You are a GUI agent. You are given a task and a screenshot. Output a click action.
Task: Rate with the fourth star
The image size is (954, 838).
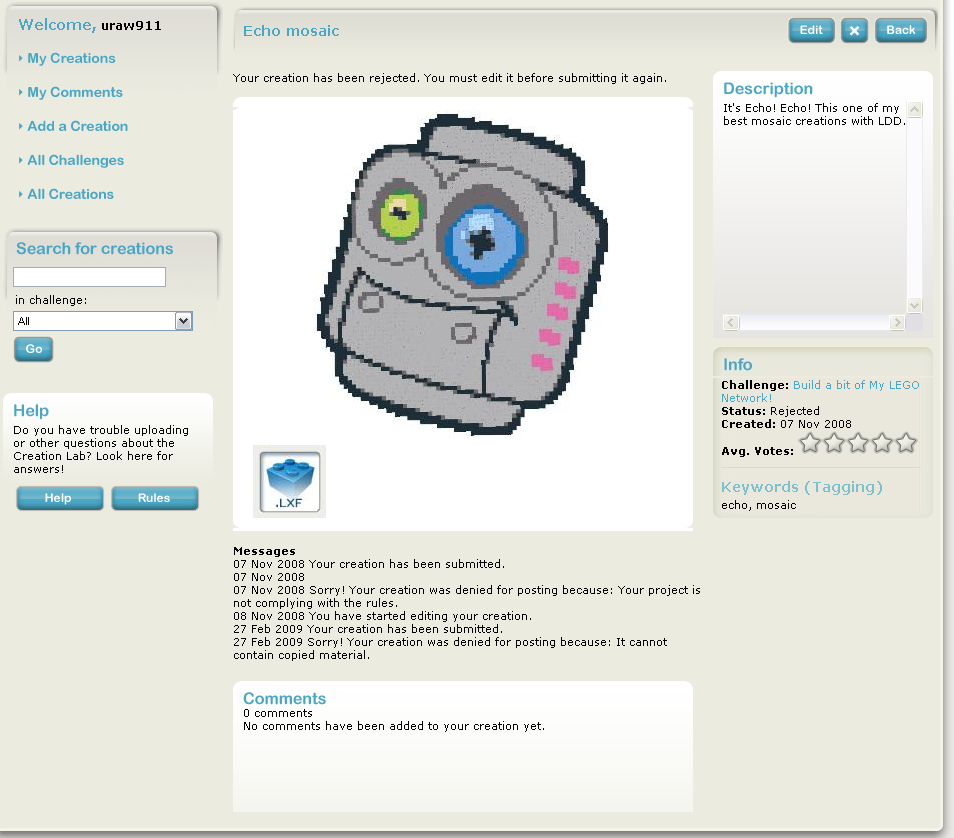[882, 443]
